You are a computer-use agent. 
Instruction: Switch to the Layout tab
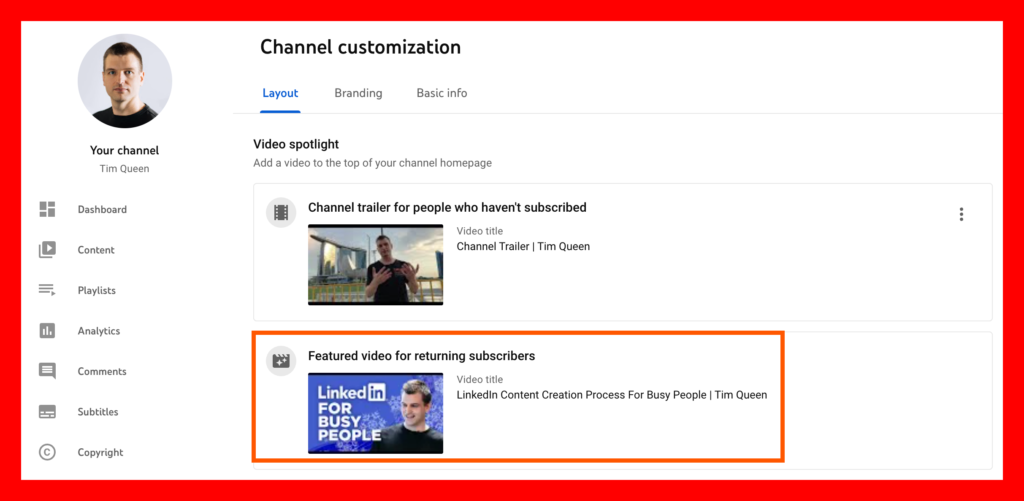[280, 93]
